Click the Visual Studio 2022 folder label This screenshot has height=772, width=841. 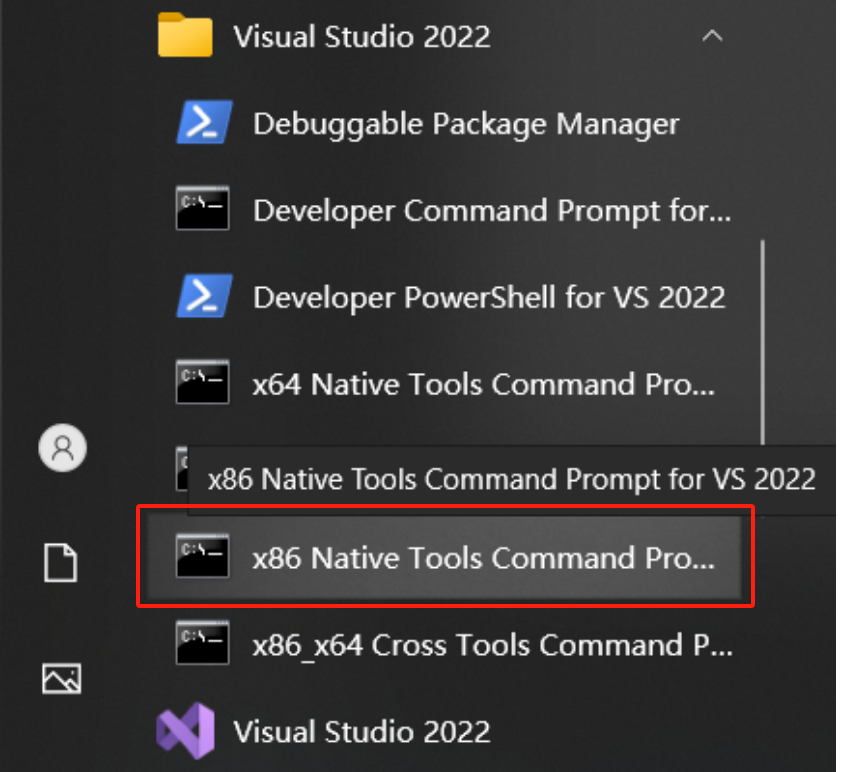click(x=362, y=37)
